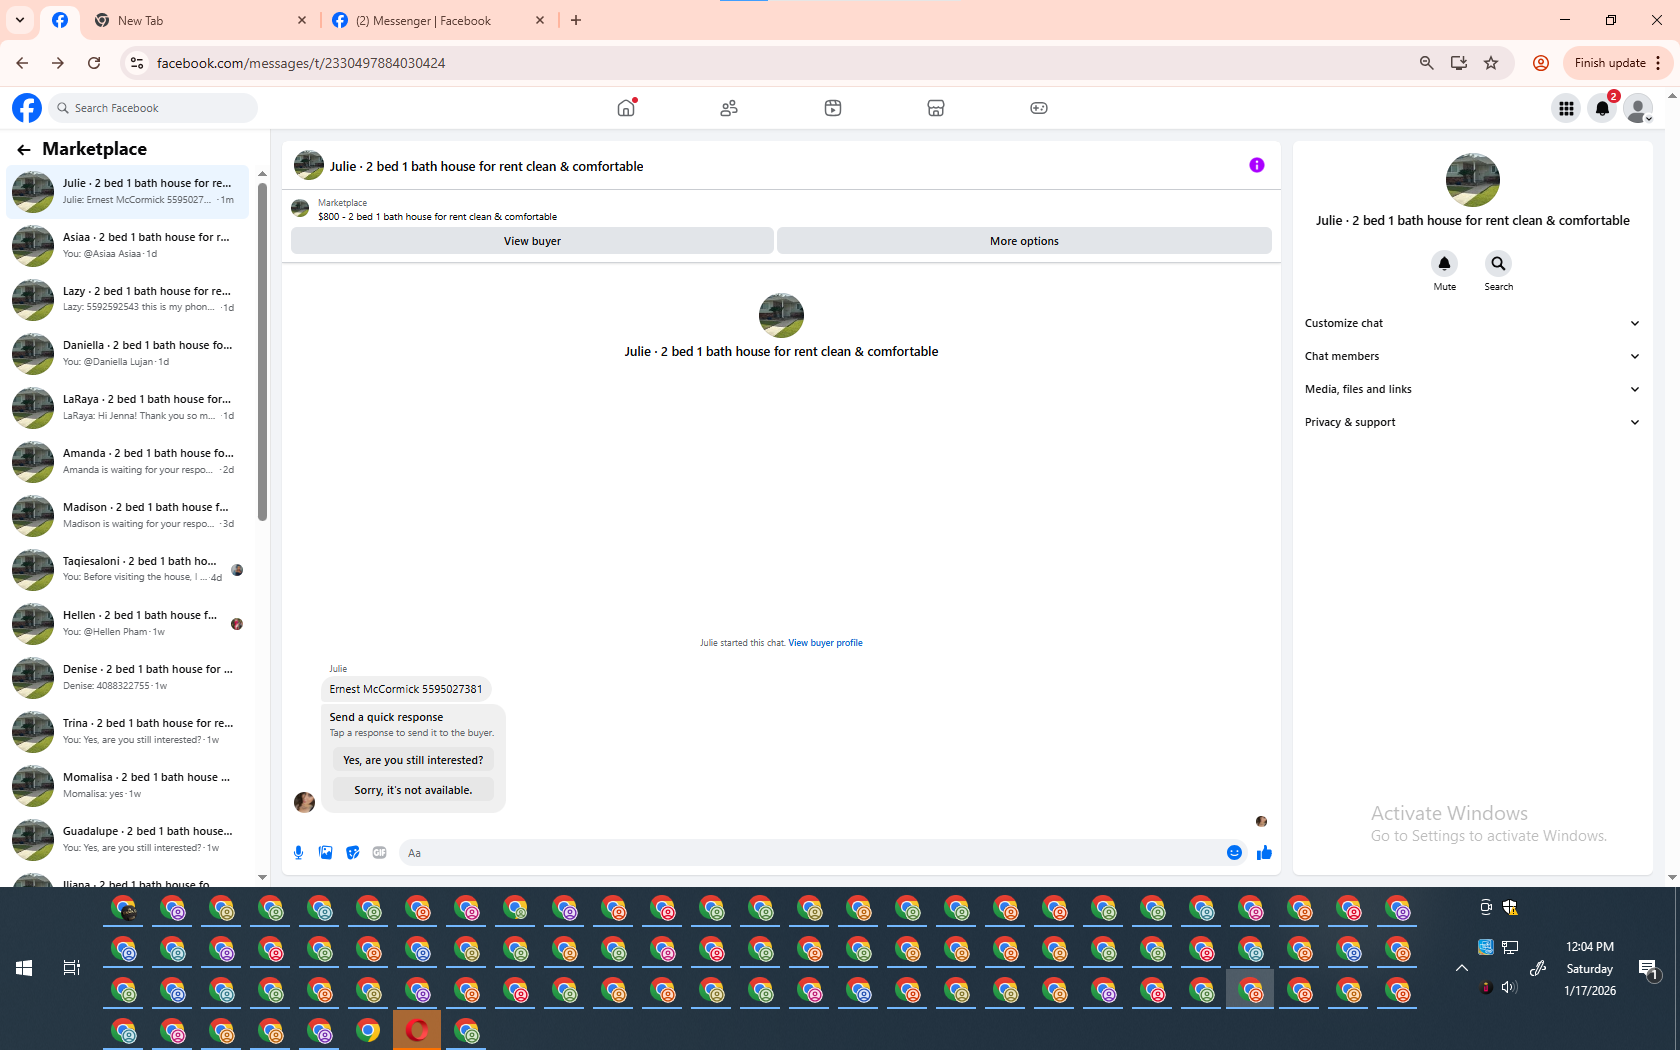Search in conversation magnifier icon
The height and width of the screenshot is (1050, 1680).
[x=1498, y=263]
